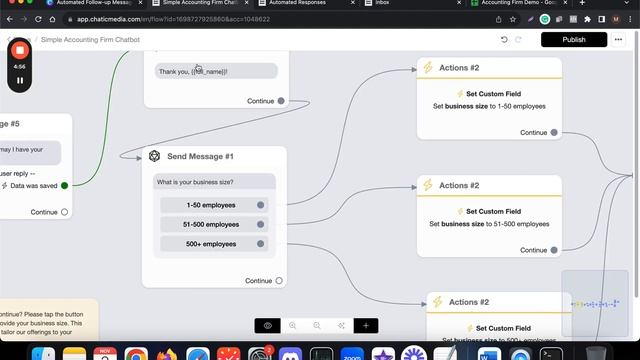Open Set Custom Field for 1-50 employees
Image resolution: width=640 pixels, height=360 pixels.
489,100
